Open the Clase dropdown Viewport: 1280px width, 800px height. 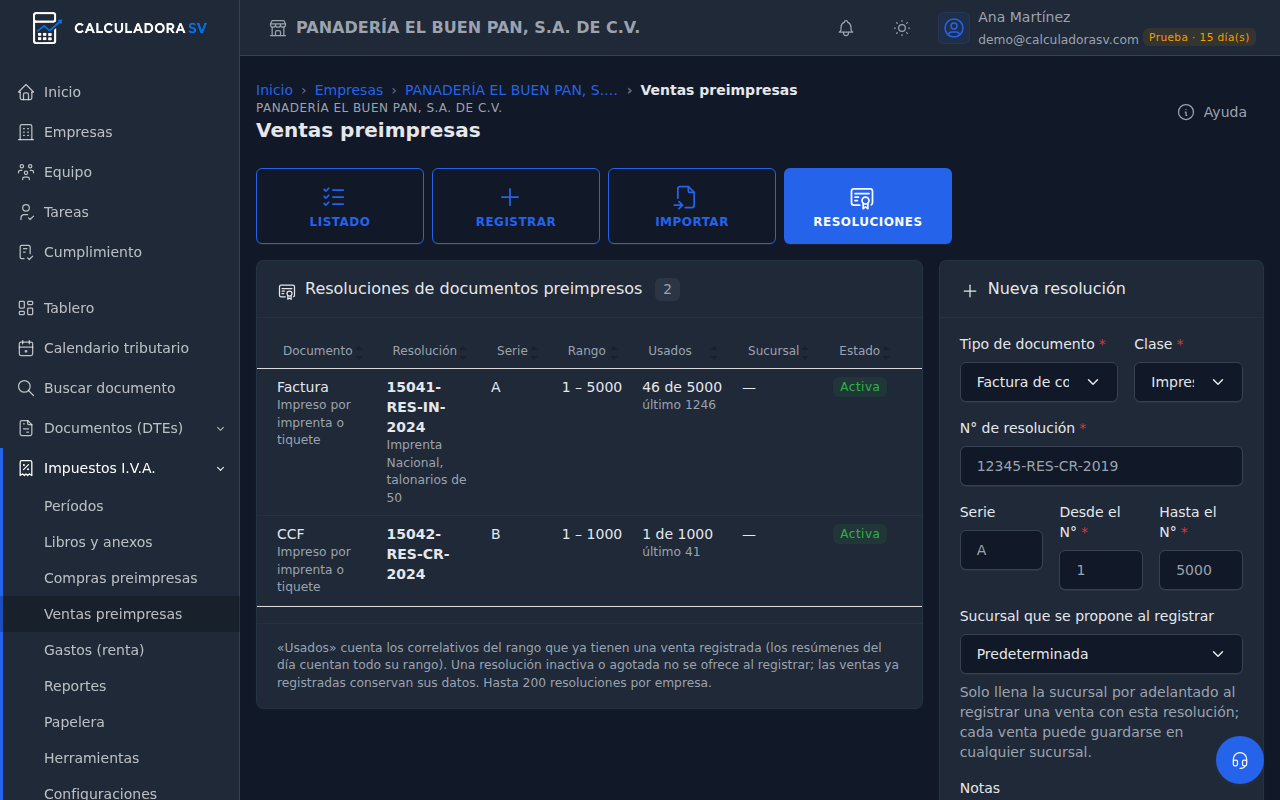click(x=1188, y=382)
